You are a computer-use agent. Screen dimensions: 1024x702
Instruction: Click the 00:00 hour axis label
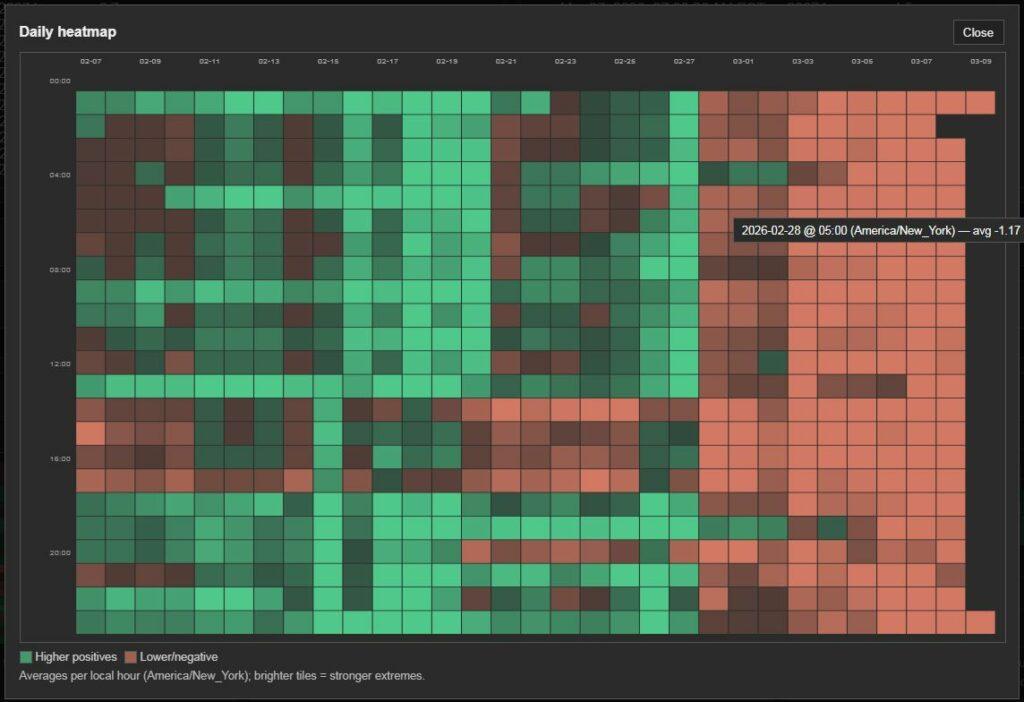[60, 81]
